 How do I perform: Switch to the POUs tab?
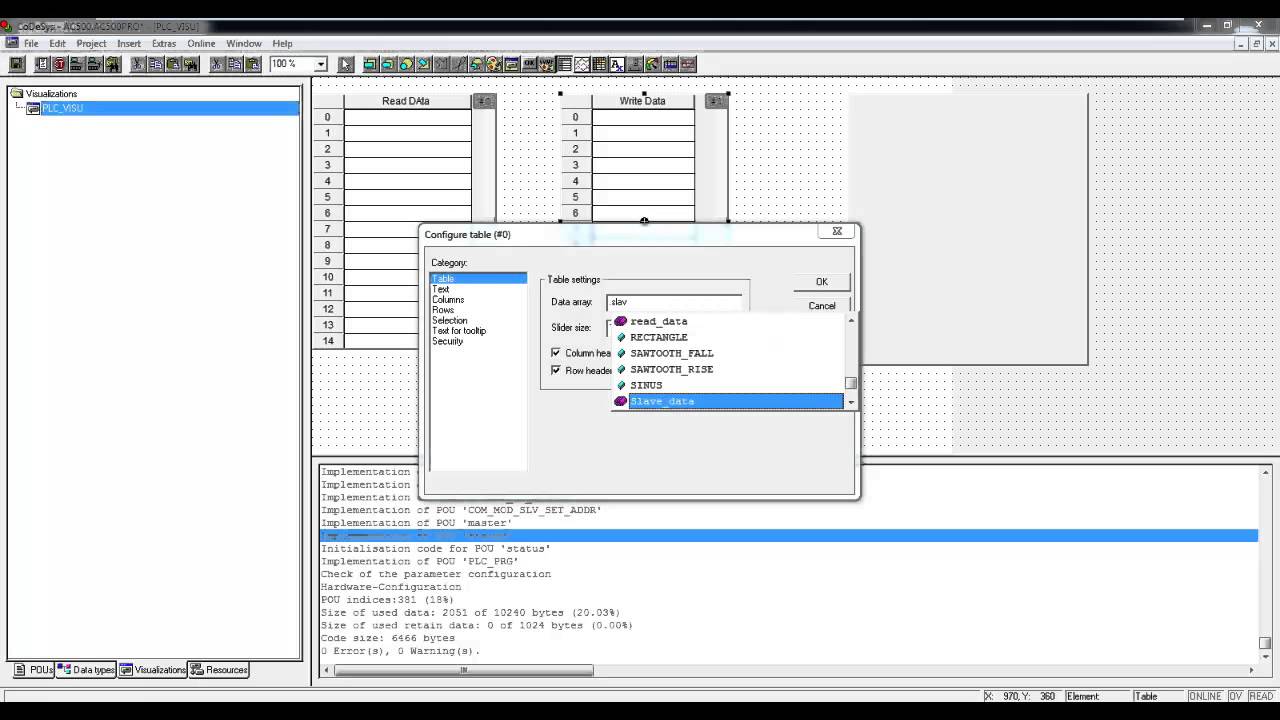tap(34, 670)
